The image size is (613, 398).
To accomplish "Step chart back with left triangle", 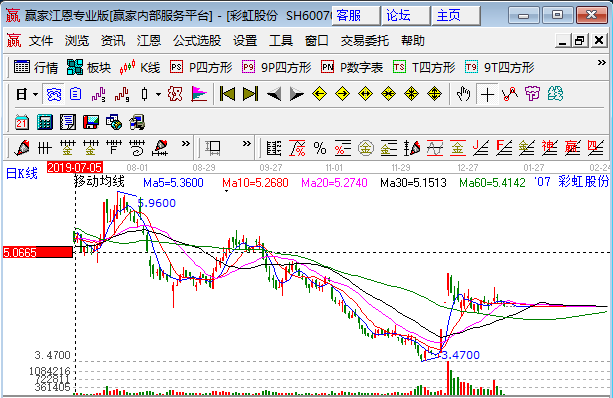I will click(x=274, y=94).
